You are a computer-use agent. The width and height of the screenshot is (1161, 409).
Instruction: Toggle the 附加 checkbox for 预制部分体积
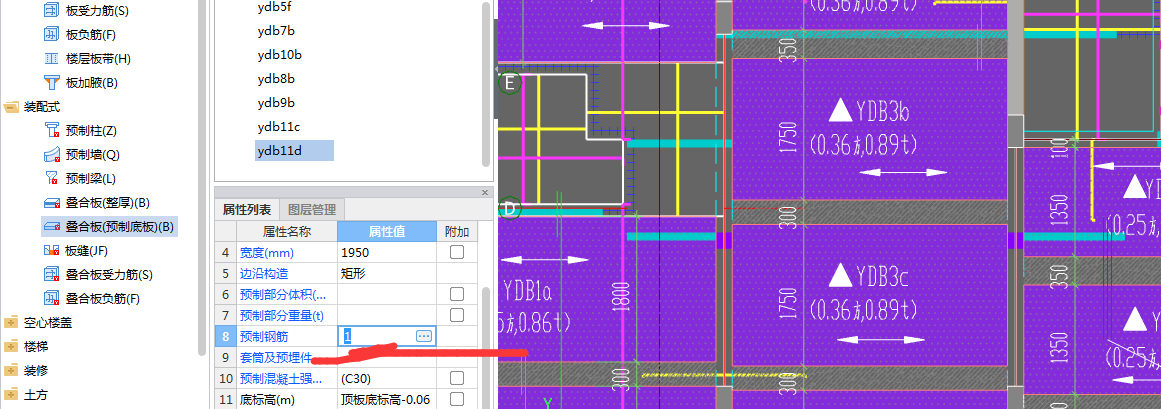coord(457,294)
